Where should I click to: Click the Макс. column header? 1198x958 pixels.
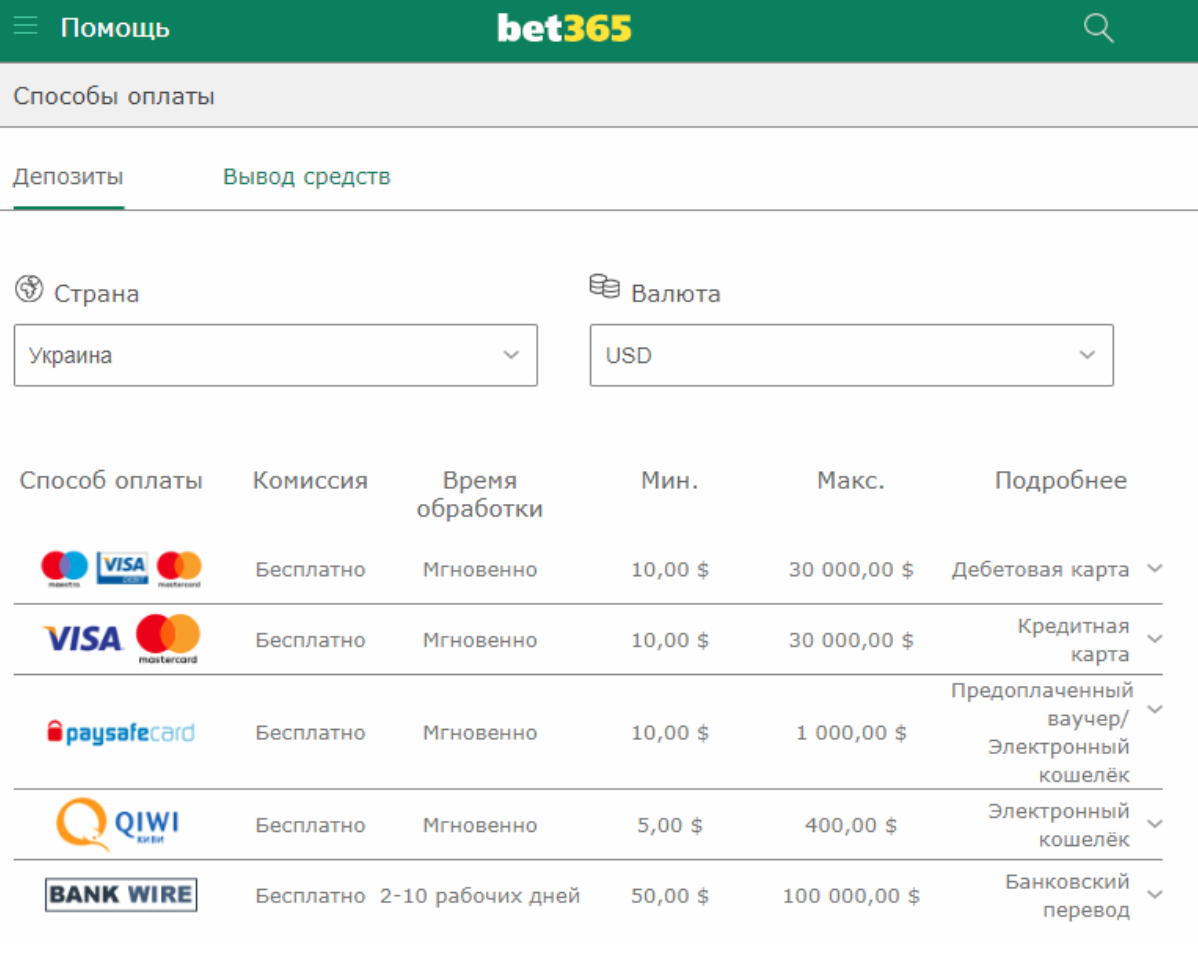(850, 481)
